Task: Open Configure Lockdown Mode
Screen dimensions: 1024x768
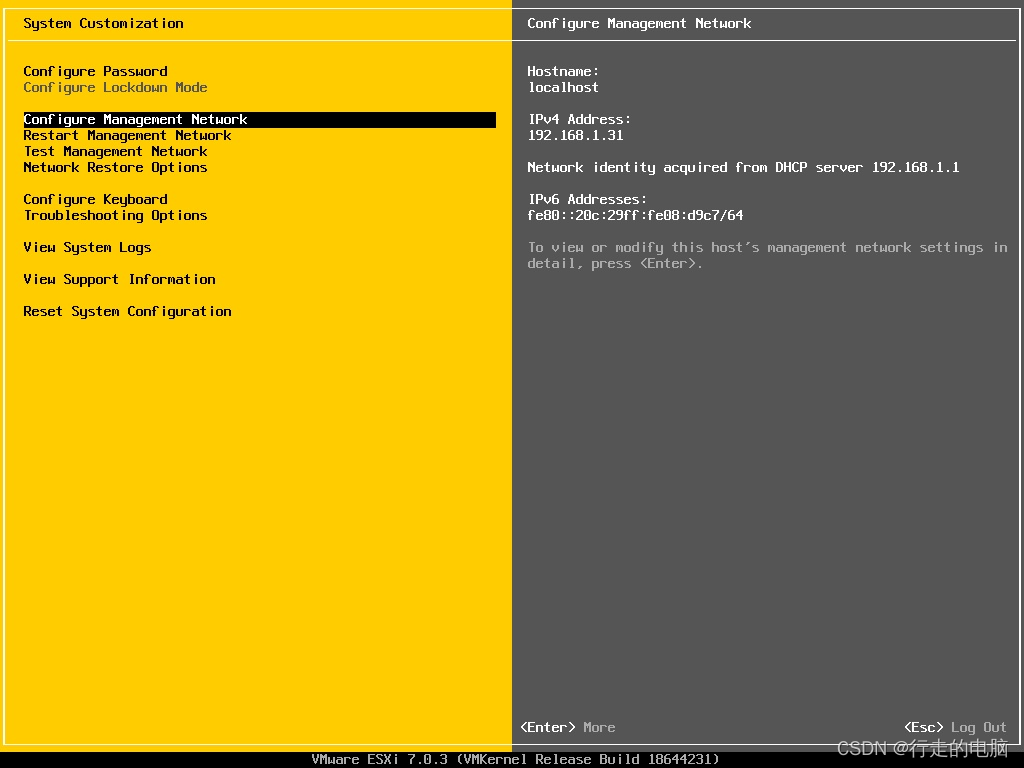Action: point(114,87)
